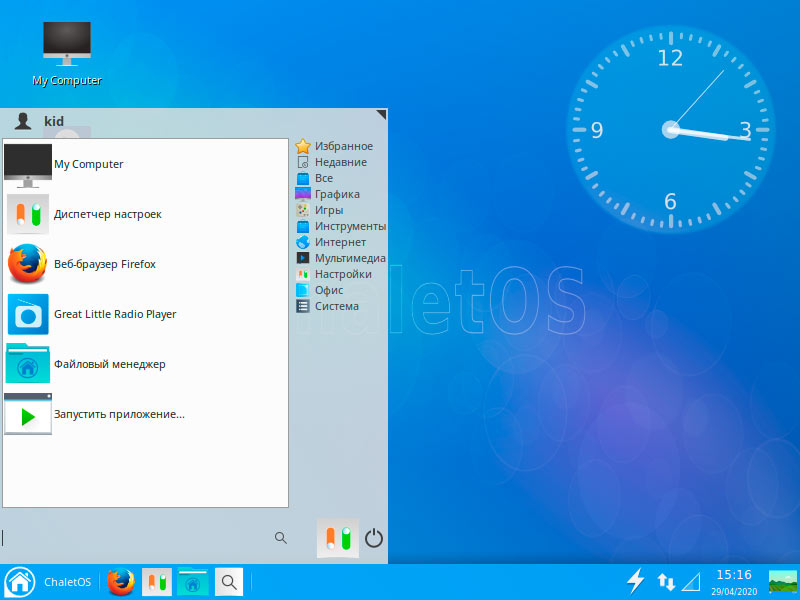Launch Firefox from the taskbar
Image resolution: width=800 pixels, height=600 pixels.
point(121,582)
